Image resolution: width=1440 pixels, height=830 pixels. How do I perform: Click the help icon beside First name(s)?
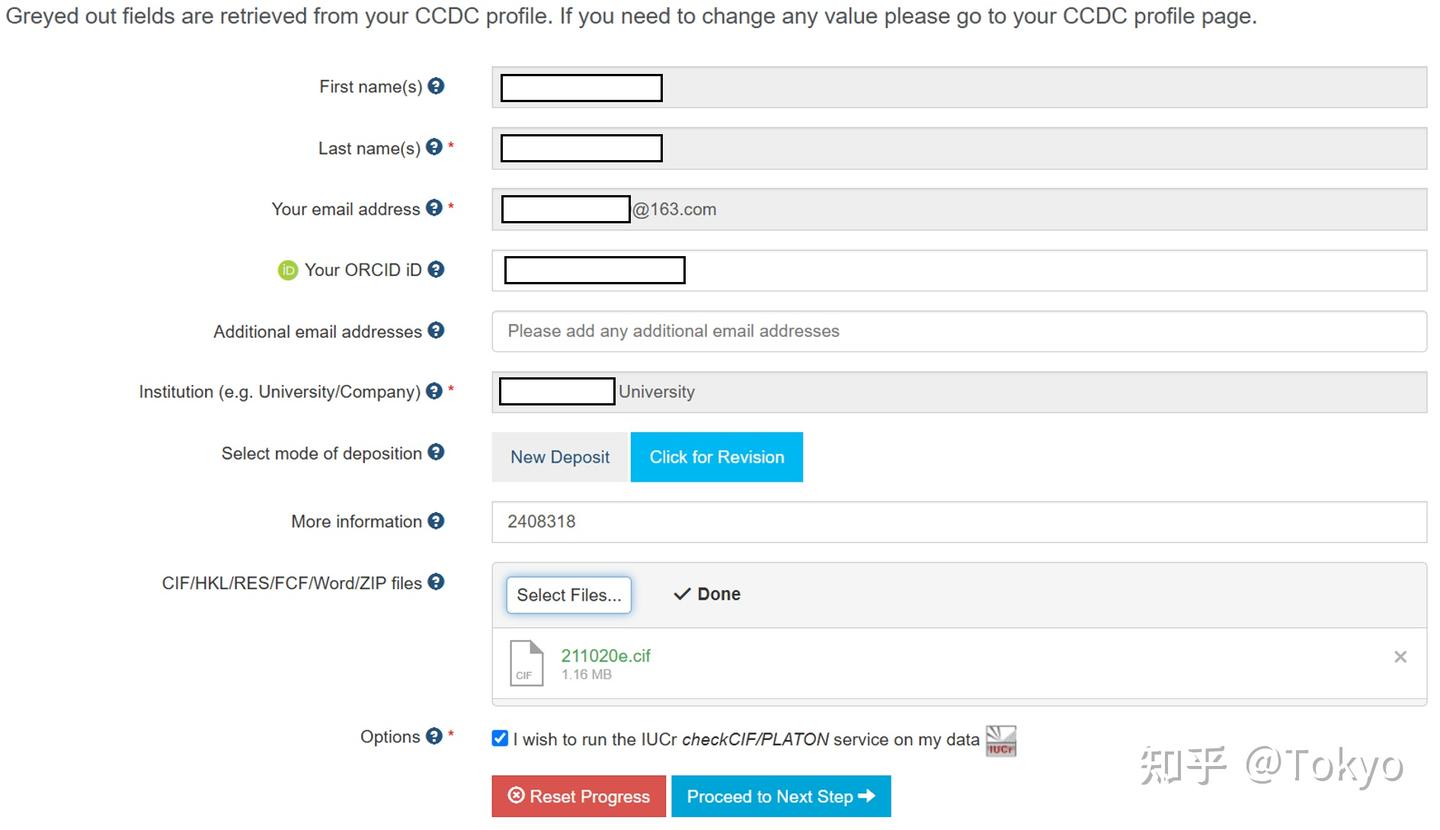[436, 86]
